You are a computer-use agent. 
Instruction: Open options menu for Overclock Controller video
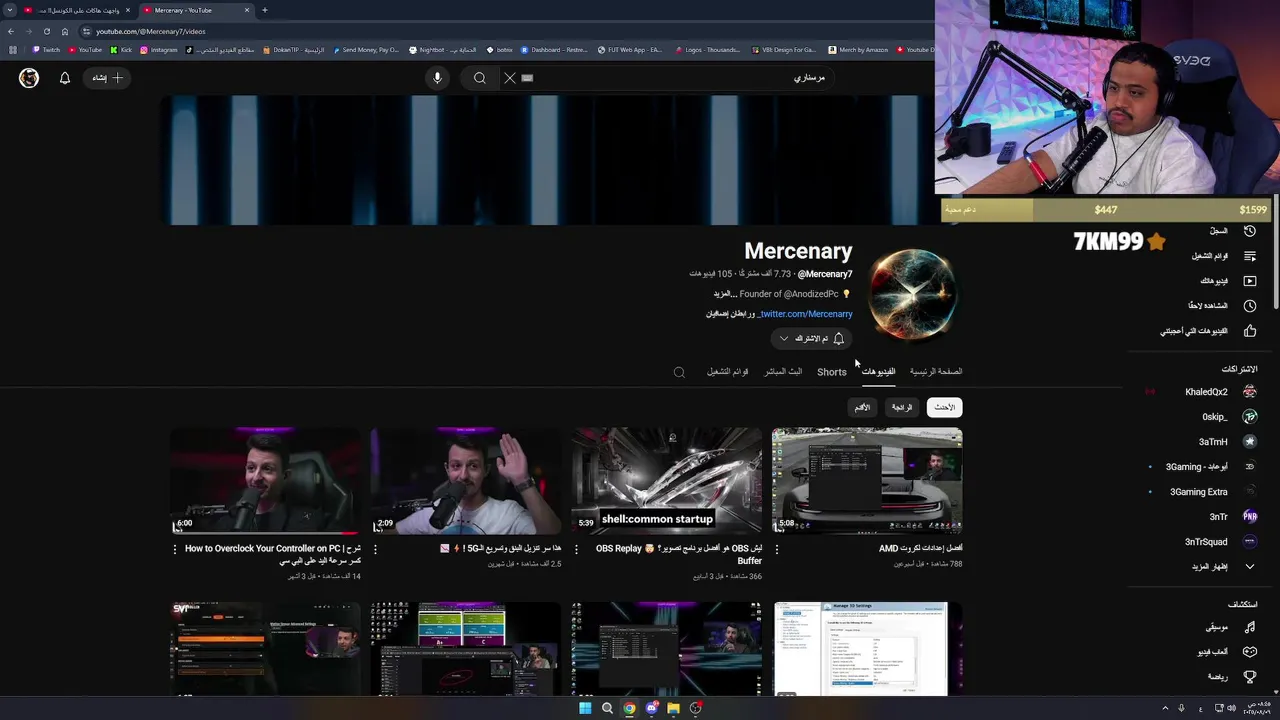175,549
